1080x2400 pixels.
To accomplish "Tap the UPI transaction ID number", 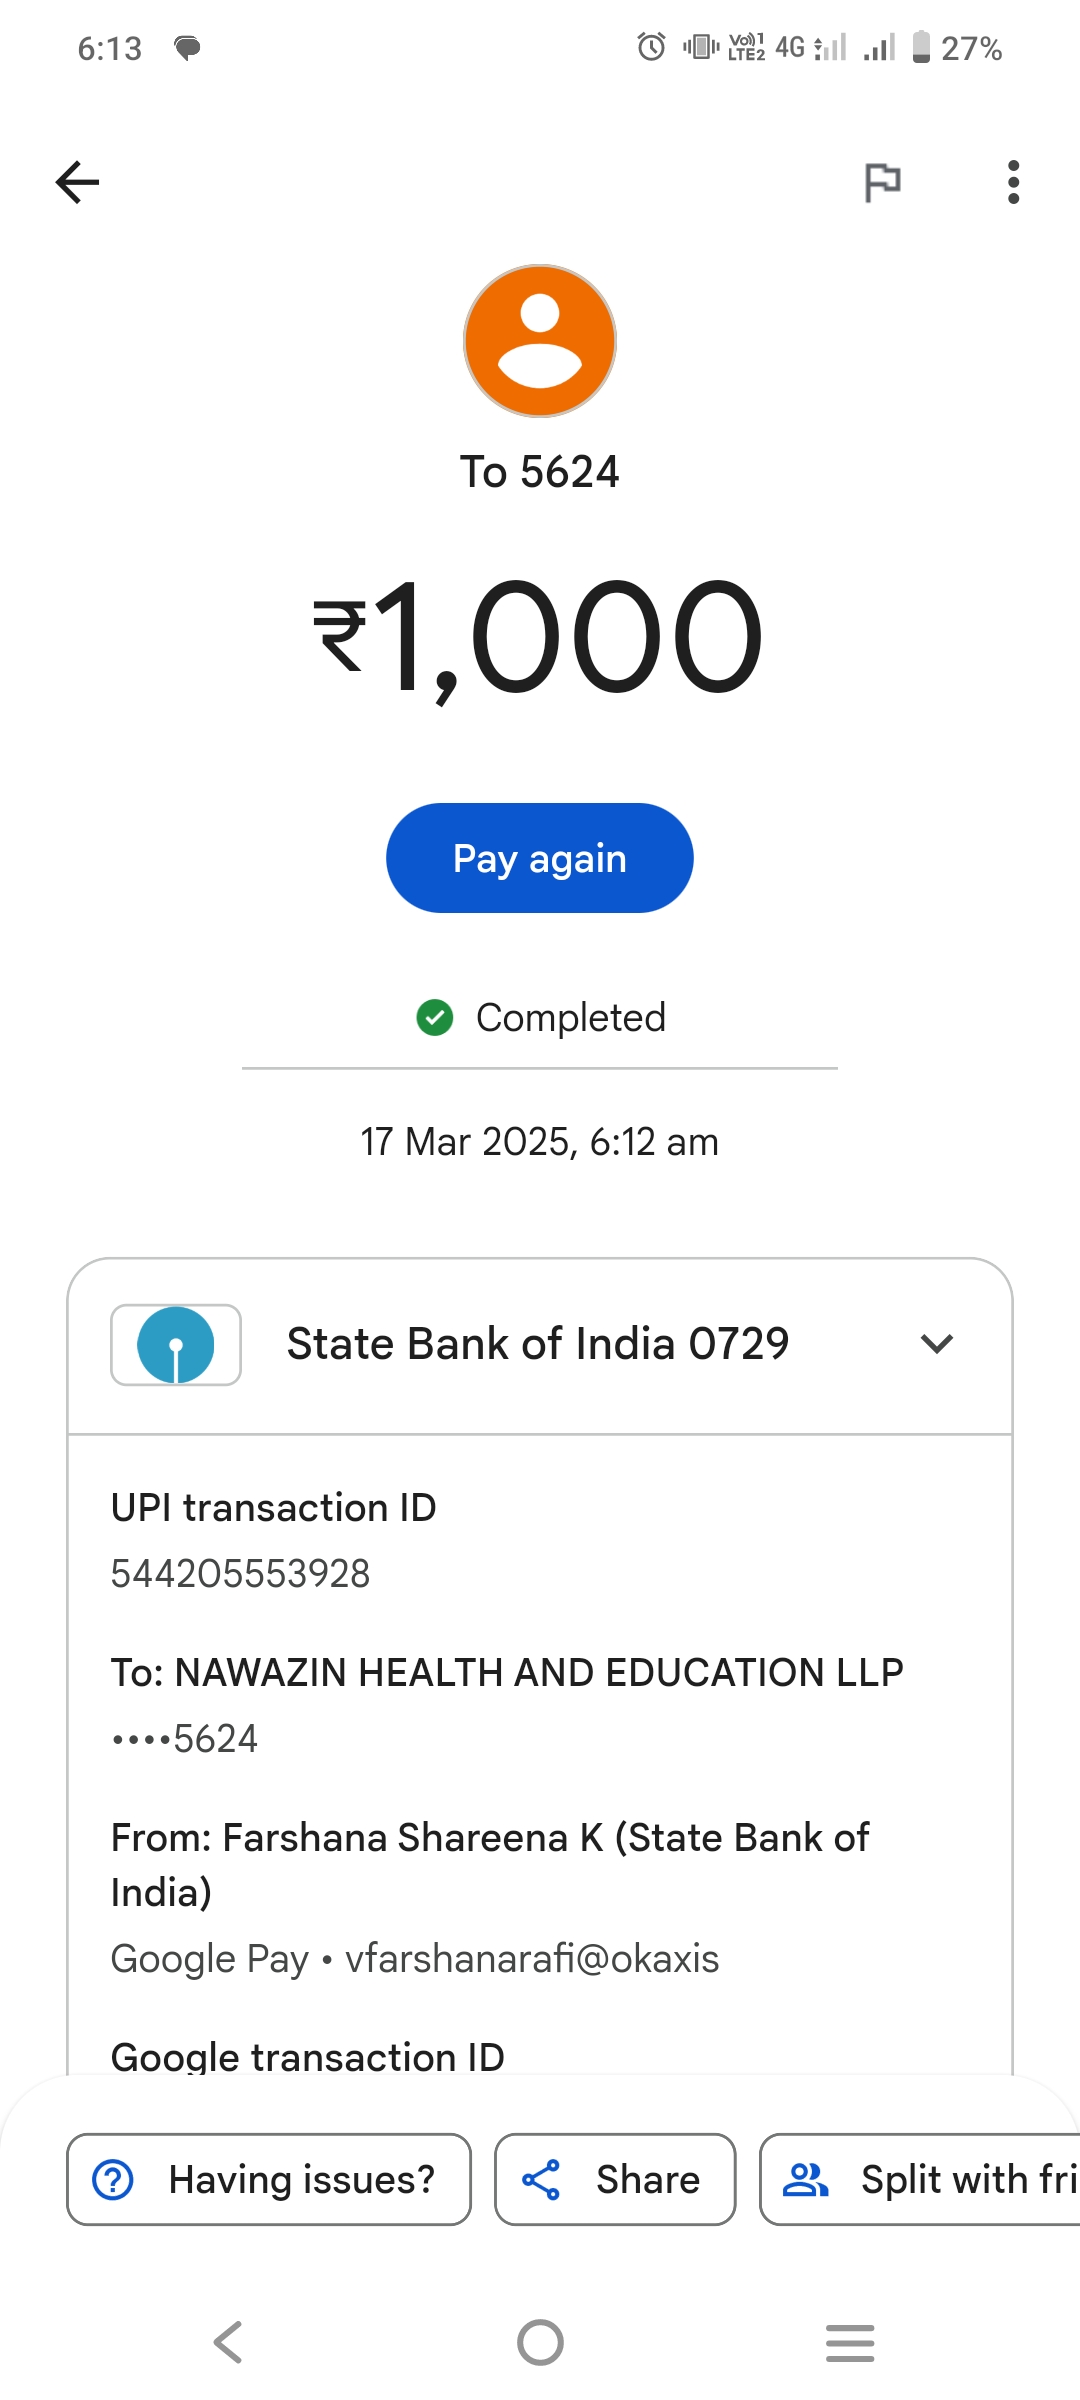I will pyautogui.click(x=240, y=1574).
